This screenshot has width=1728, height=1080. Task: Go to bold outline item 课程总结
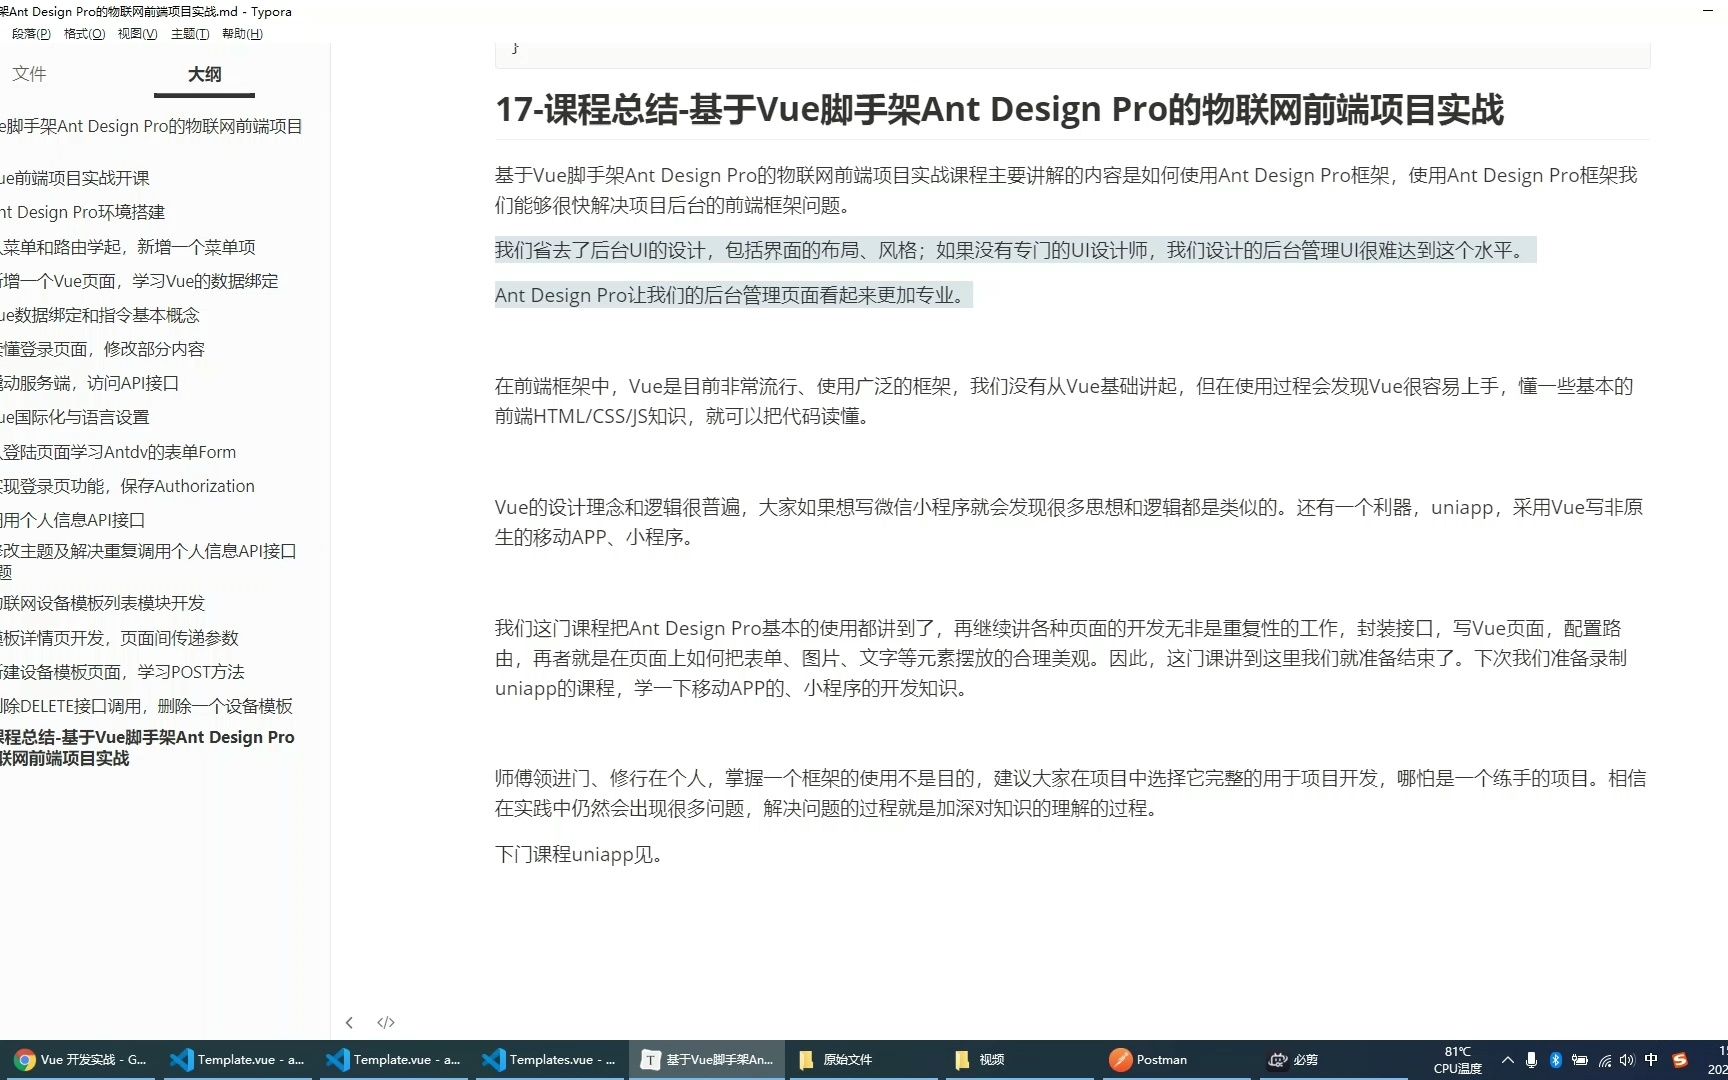[x=147, y=747]
